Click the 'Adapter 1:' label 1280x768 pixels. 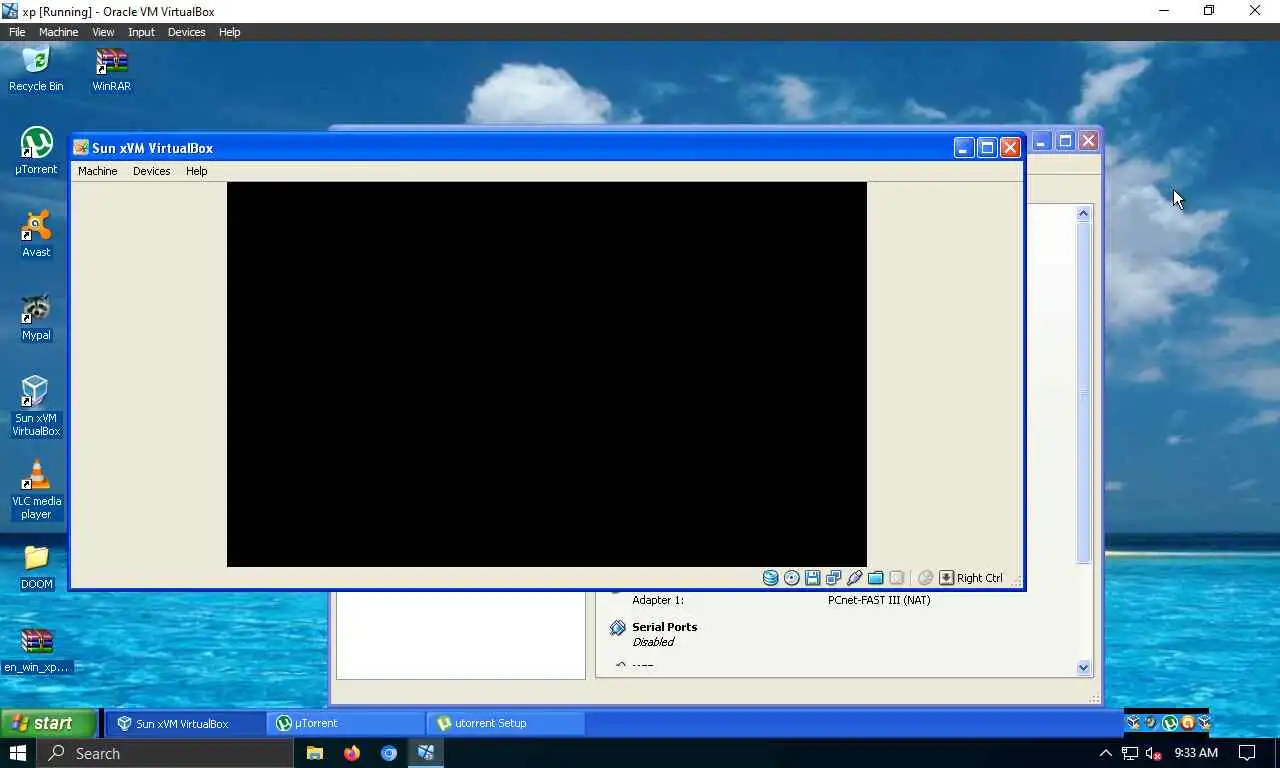pos(658,600)
